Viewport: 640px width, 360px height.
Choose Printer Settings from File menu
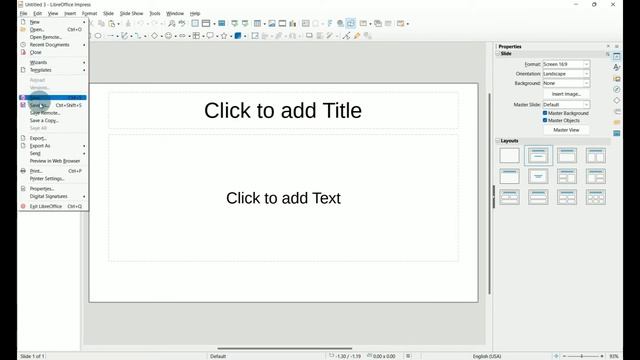point(53,179)
